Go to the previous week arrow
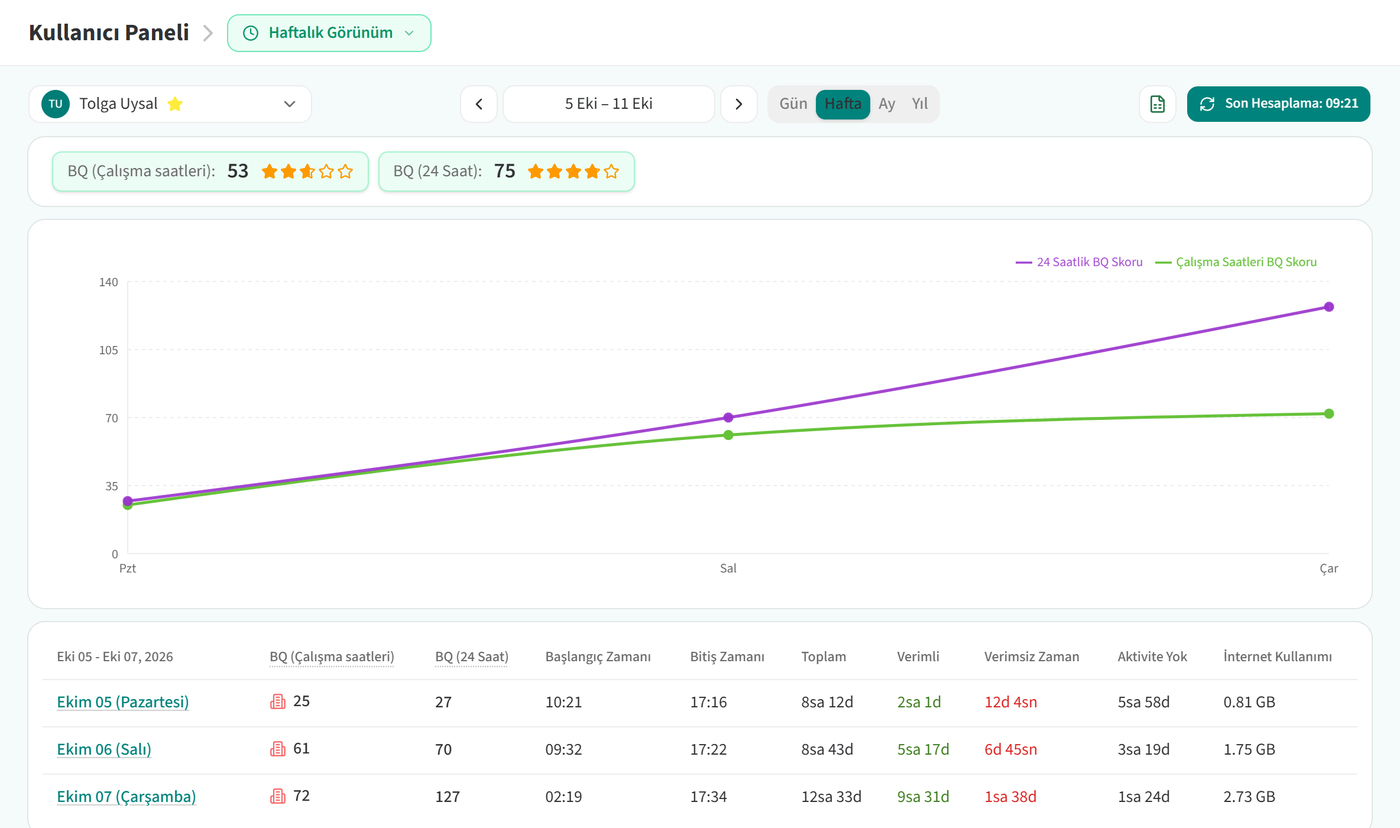1400x828 pixels. tap(479, 104)
